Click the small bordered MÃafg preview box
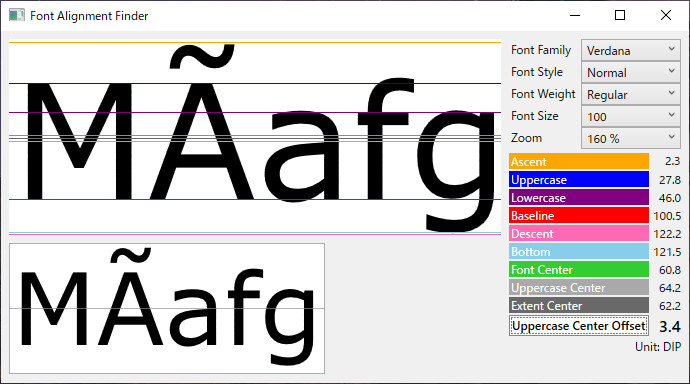The image size is (690, 384). pyautogui.click(x=167, y=308)
